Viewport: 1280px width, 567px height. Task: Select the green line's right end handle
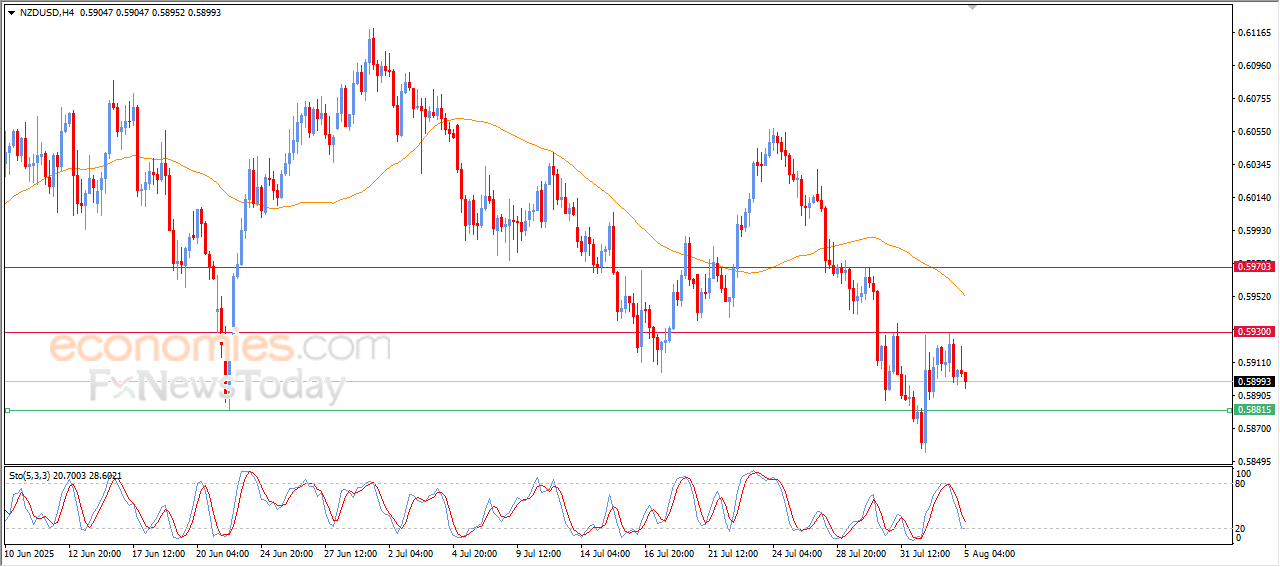click(1229, 410)
